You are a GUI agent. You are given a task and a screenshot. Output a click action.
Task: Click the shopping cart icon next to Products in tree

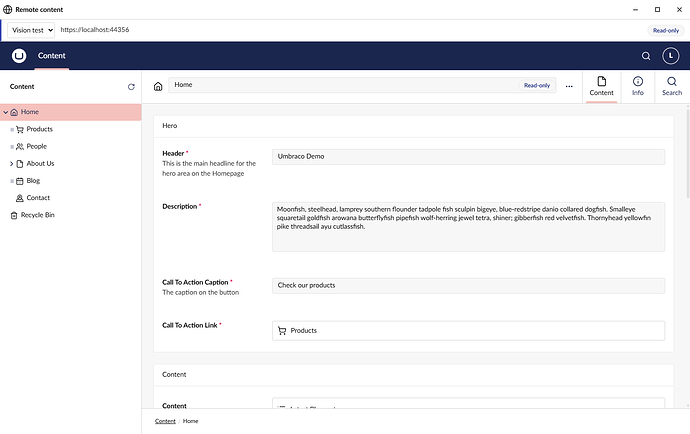tap(20, 129)
